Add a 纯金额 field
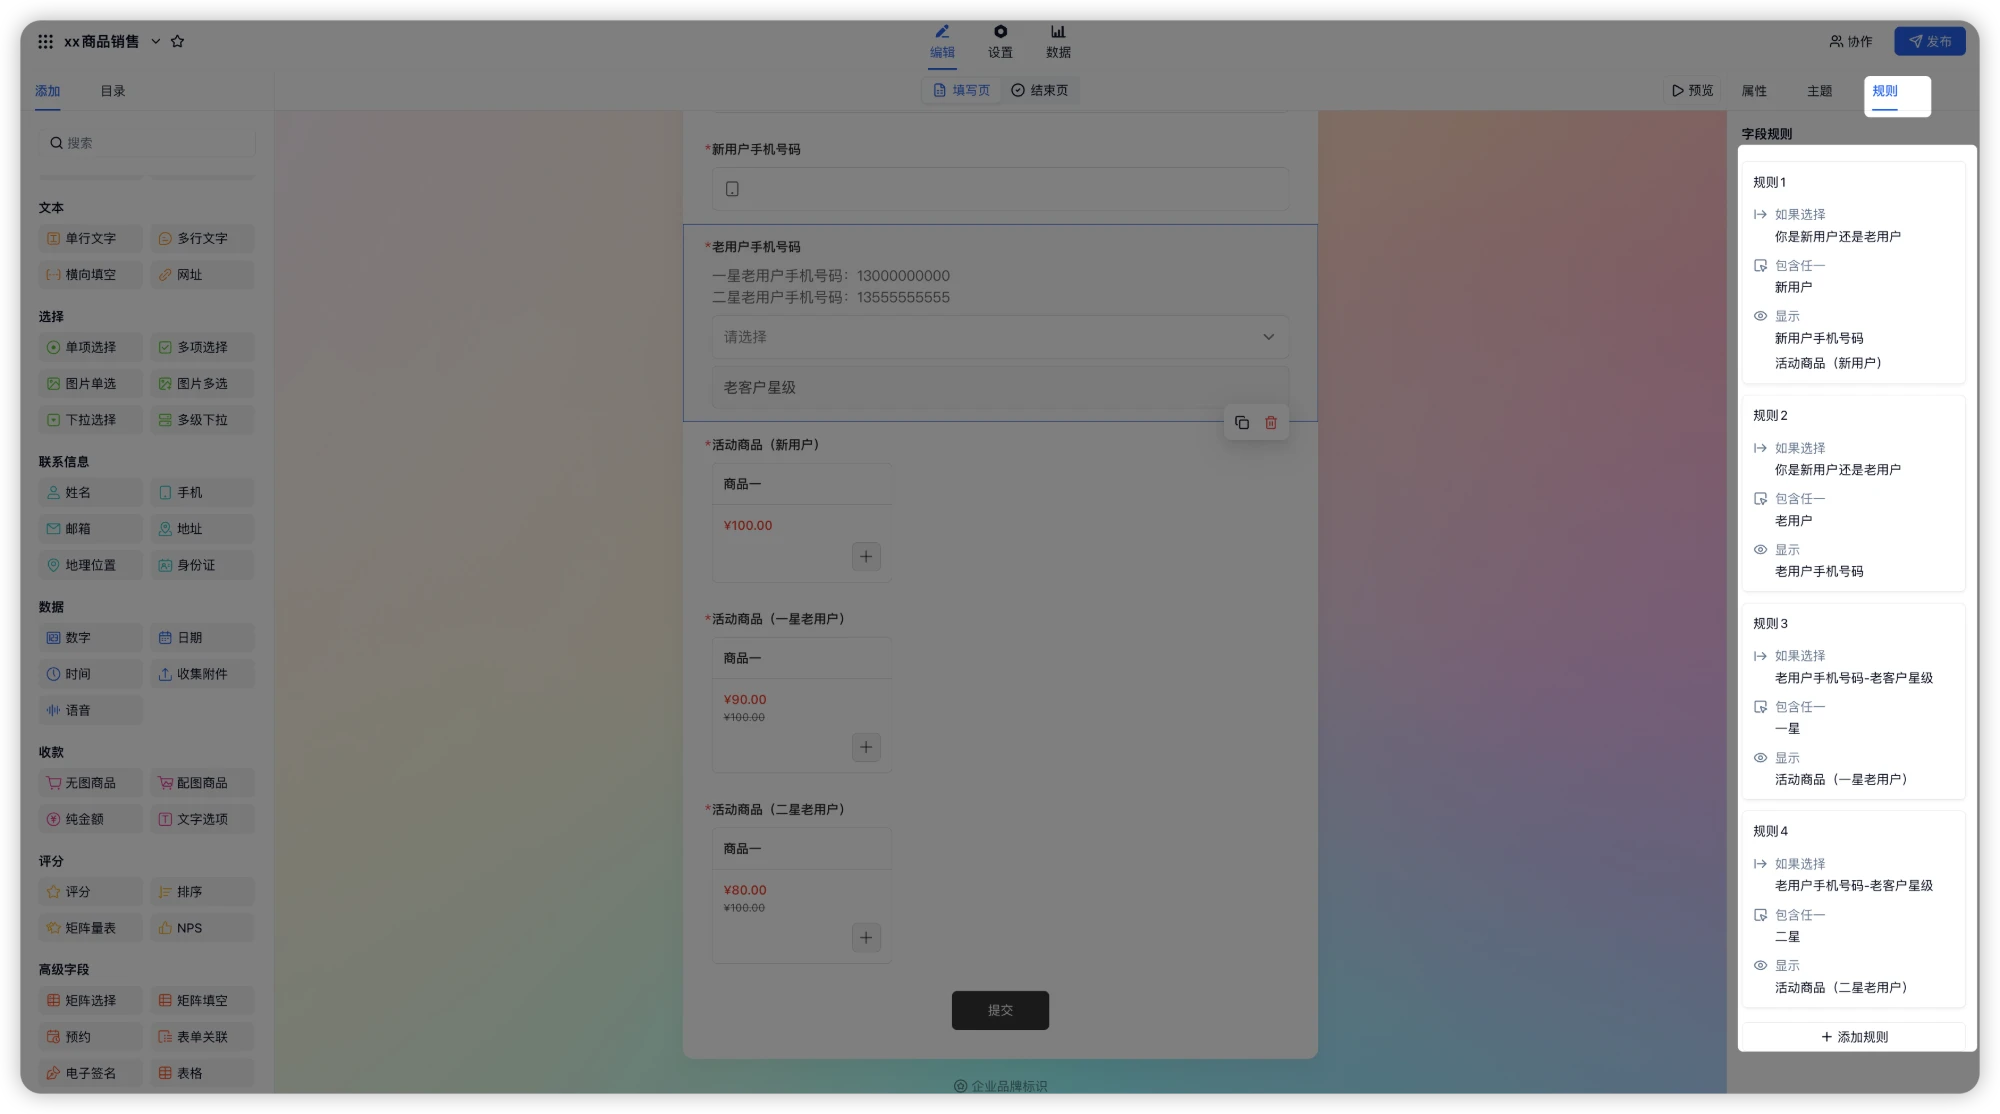The height and width of the screenshot is (1114, 2000). tap(91, 819)
